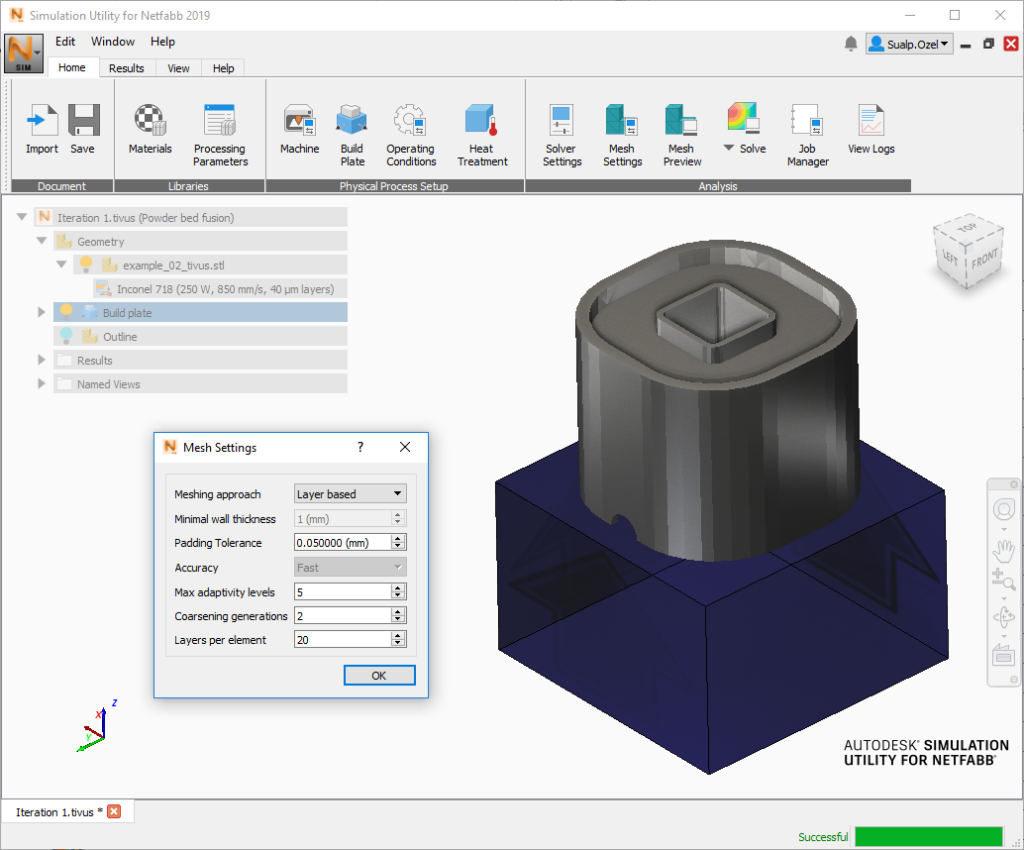
Task: Expand the Results node
Action: pos(41,360)
